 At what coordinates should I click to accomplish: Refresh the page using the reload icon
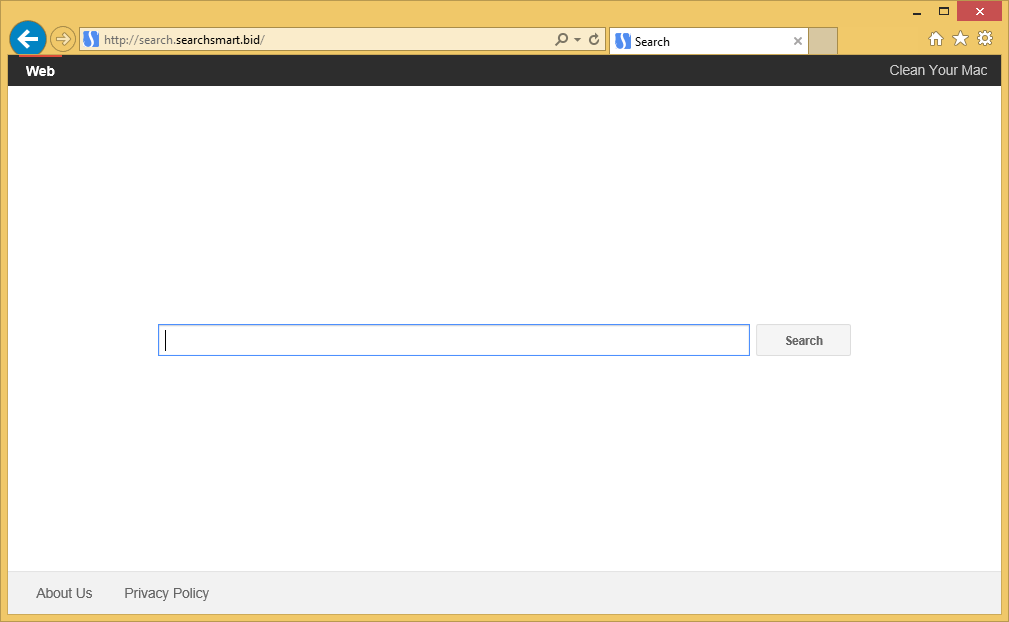pos(594,40)
